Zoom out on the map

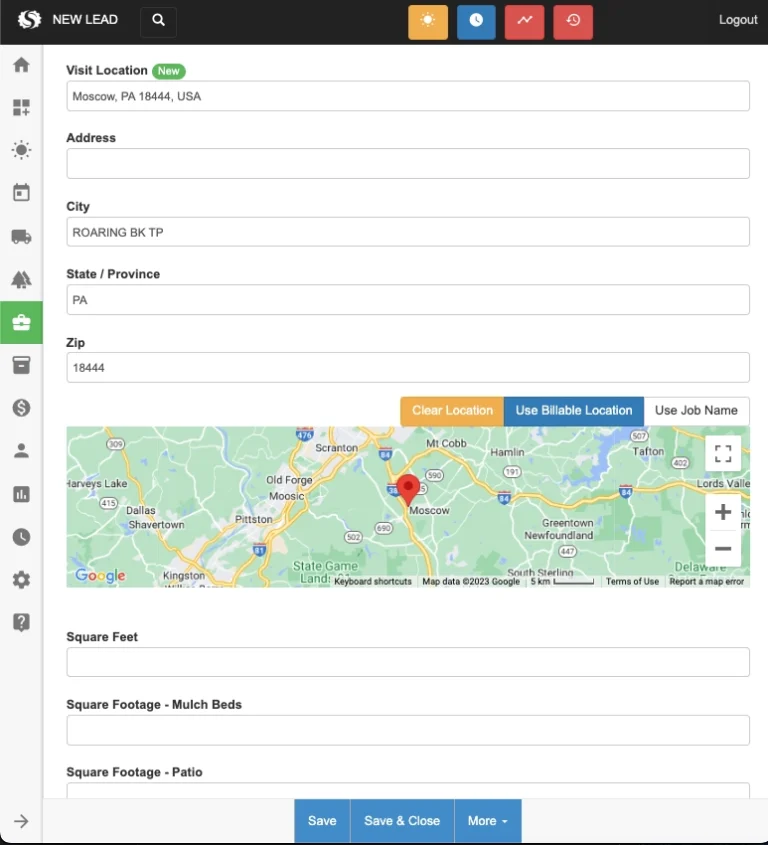[723, 548]
